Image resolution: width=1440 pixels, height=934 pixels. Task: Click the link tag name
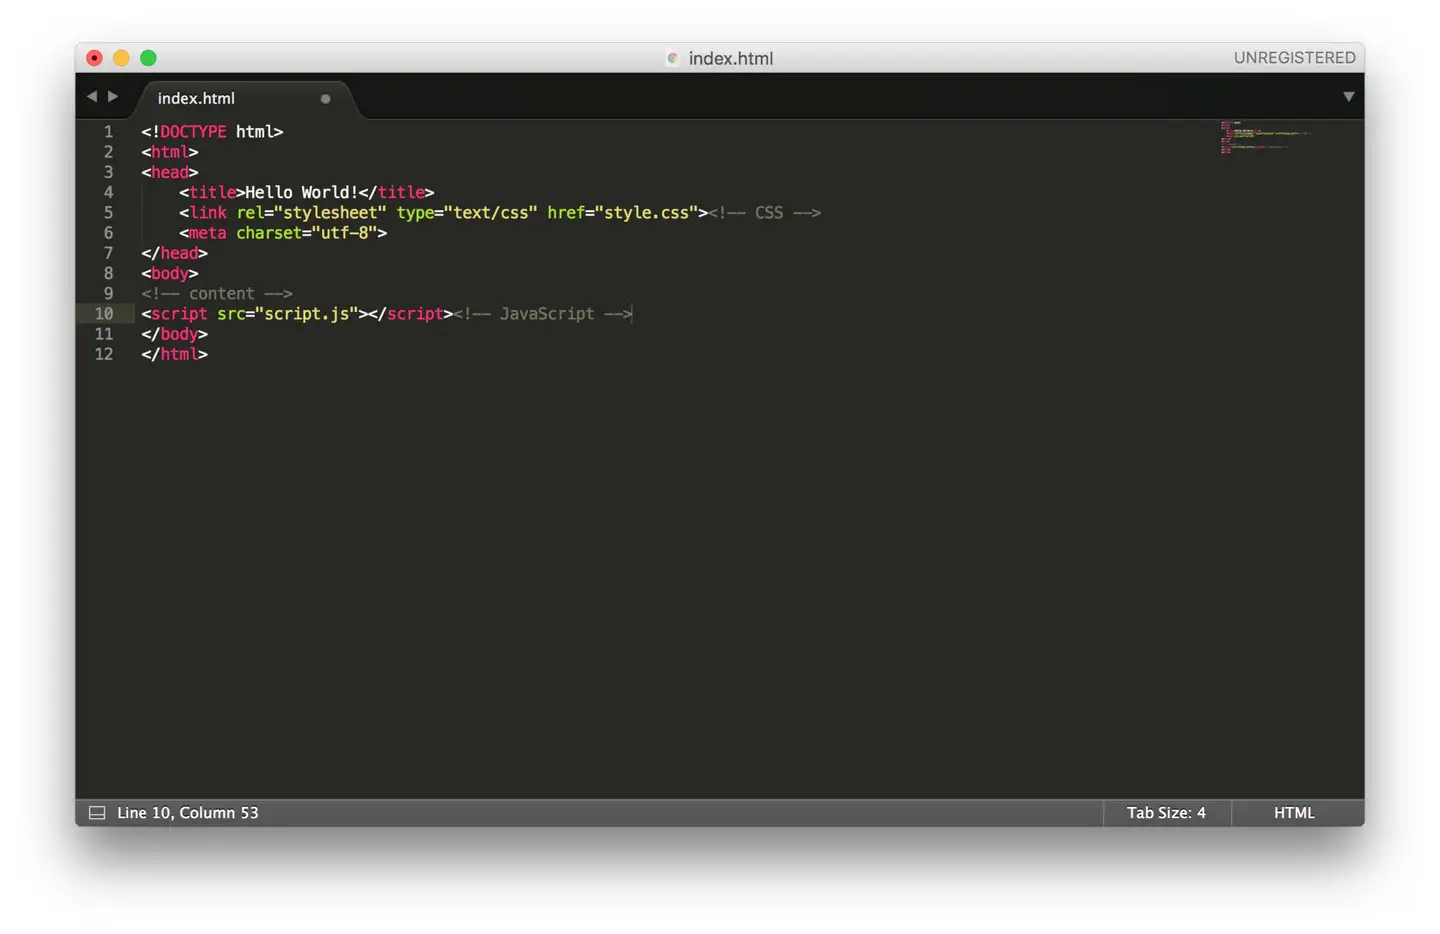(x=208, y=213)
